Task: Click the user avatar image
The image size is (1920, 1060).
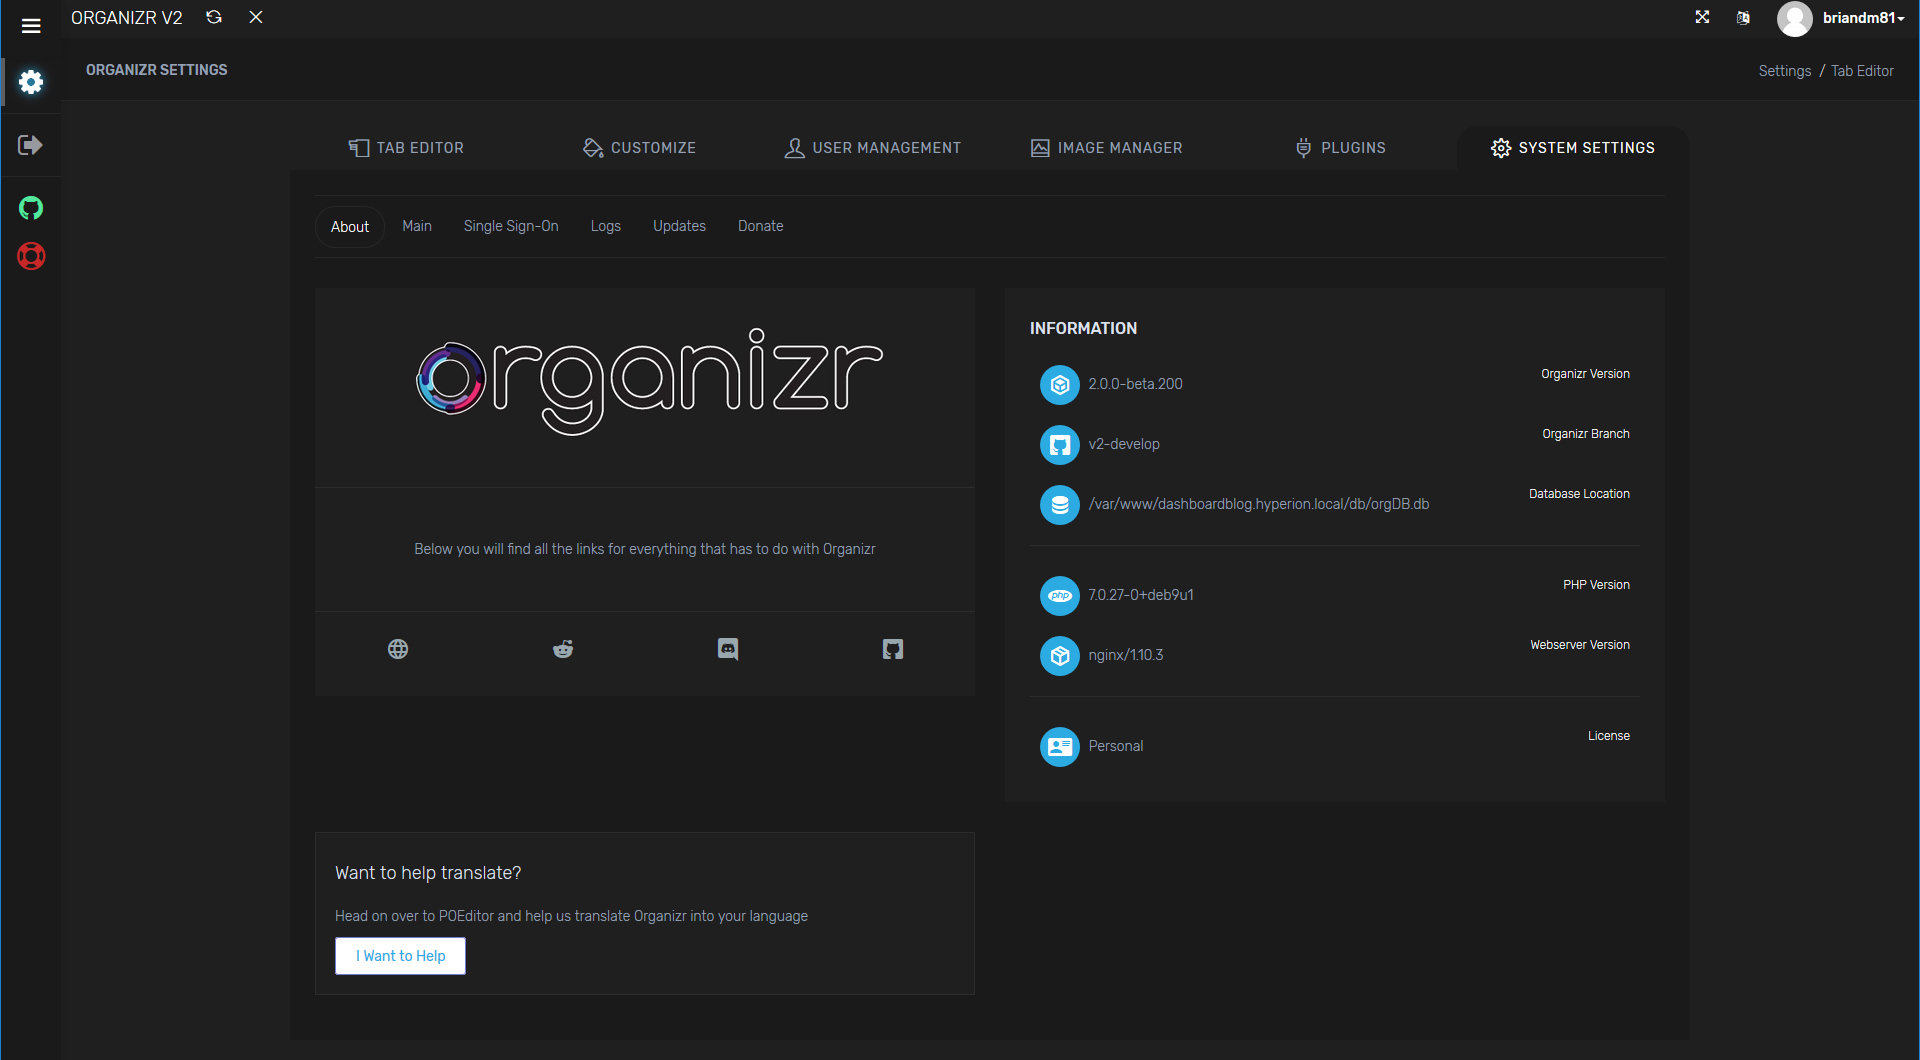Action: (1795, 19)
